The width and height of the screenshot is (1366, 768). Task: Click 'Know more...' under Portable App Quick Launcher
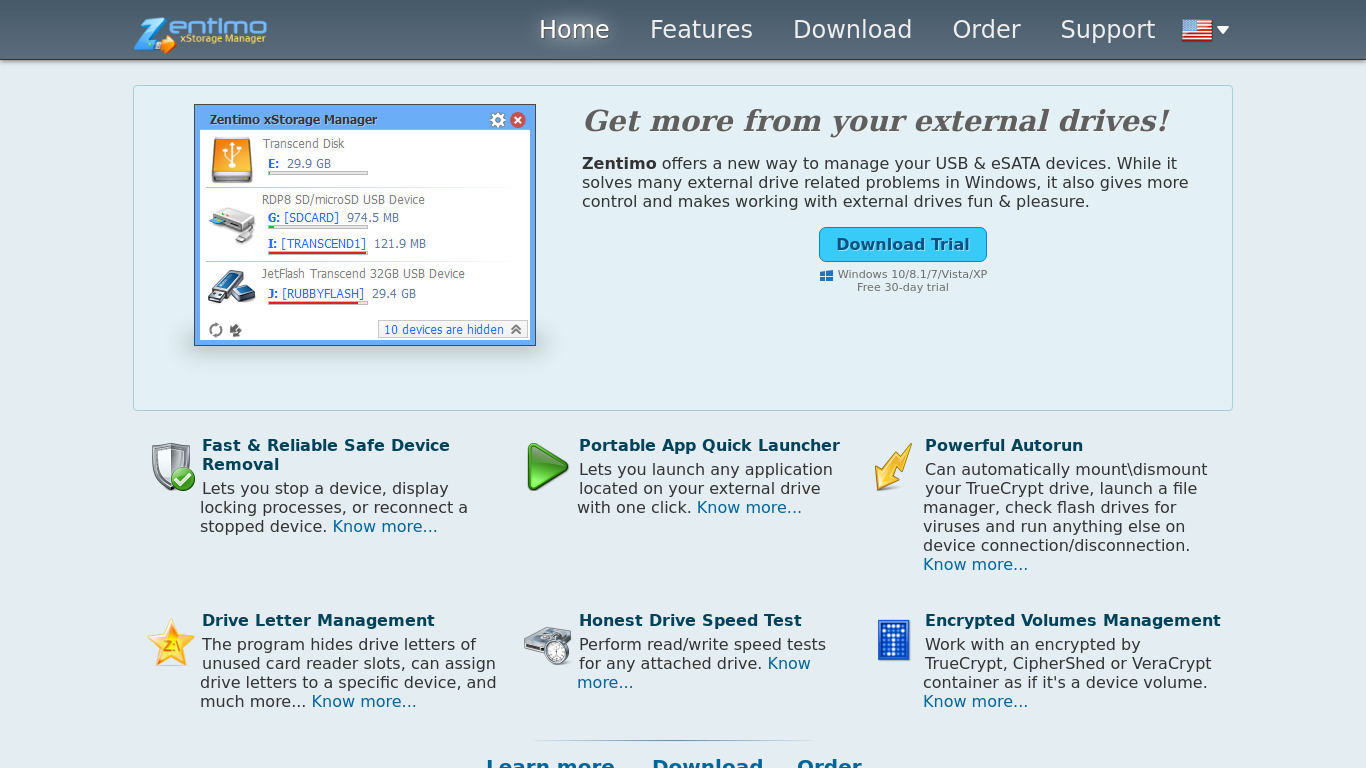pyautogui.click(x=749, y=508)
